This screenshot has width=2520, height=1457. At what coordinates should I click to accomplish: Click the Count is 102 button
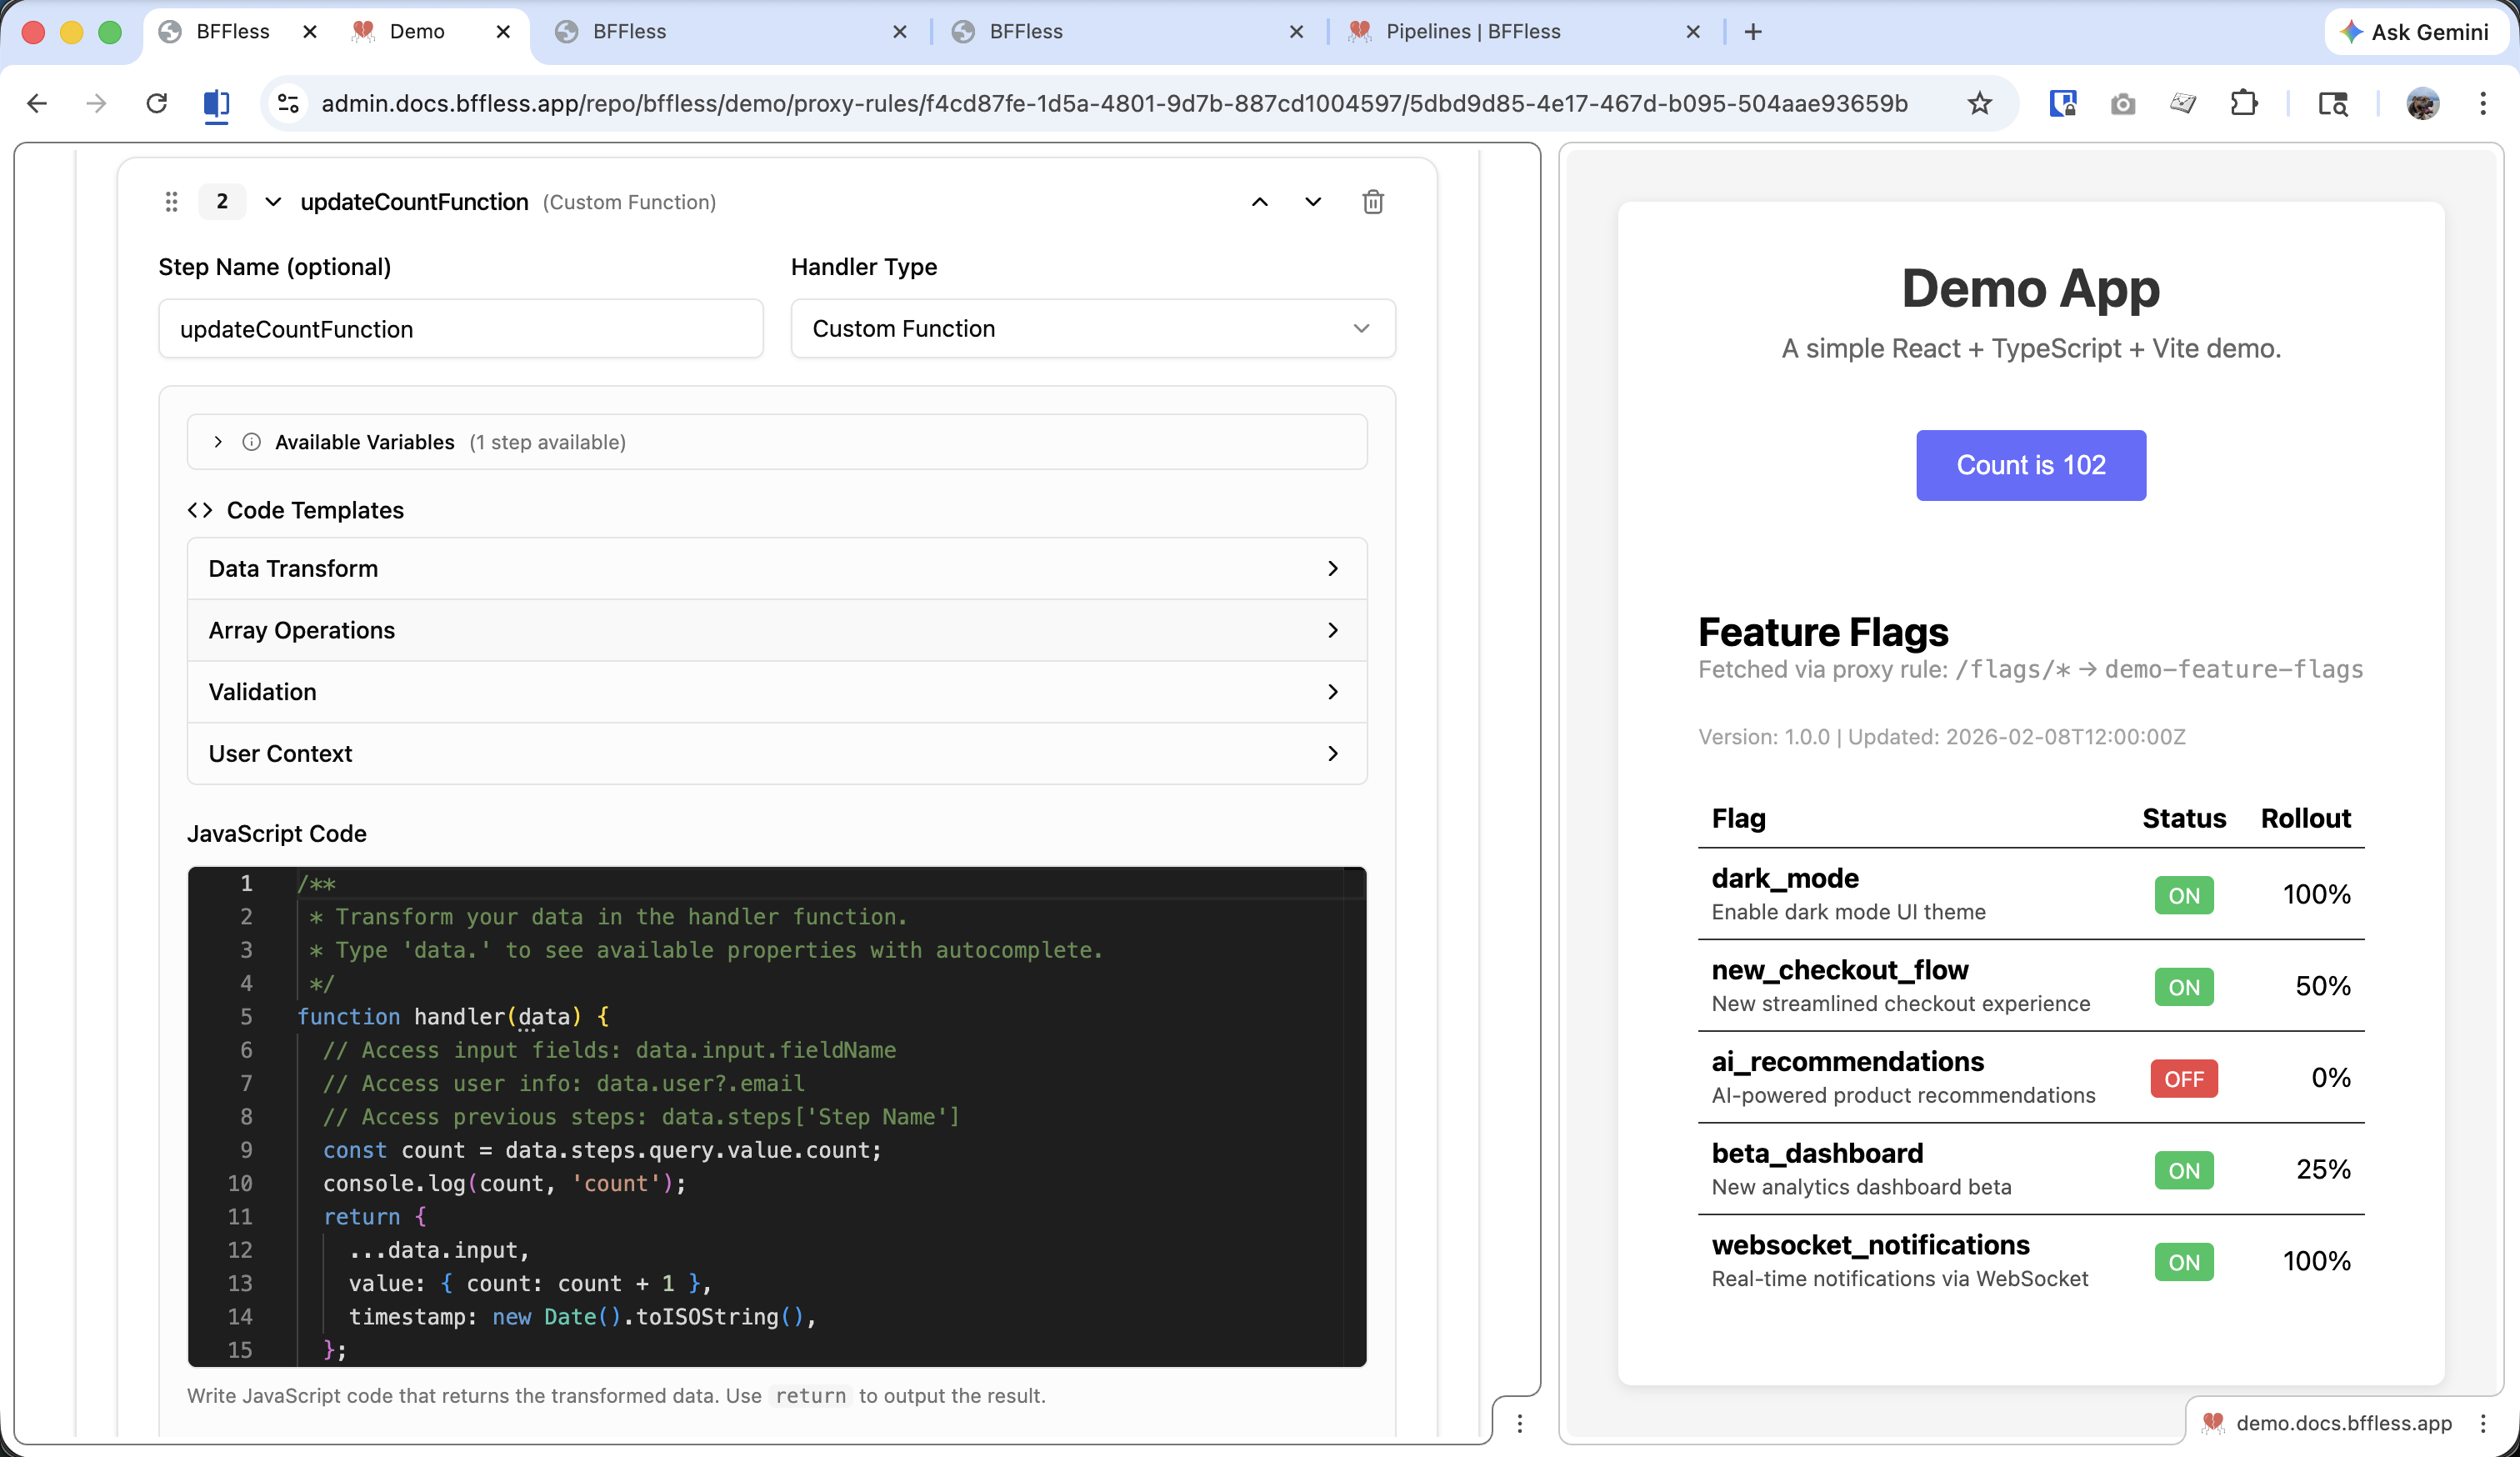click(2031, 465)
